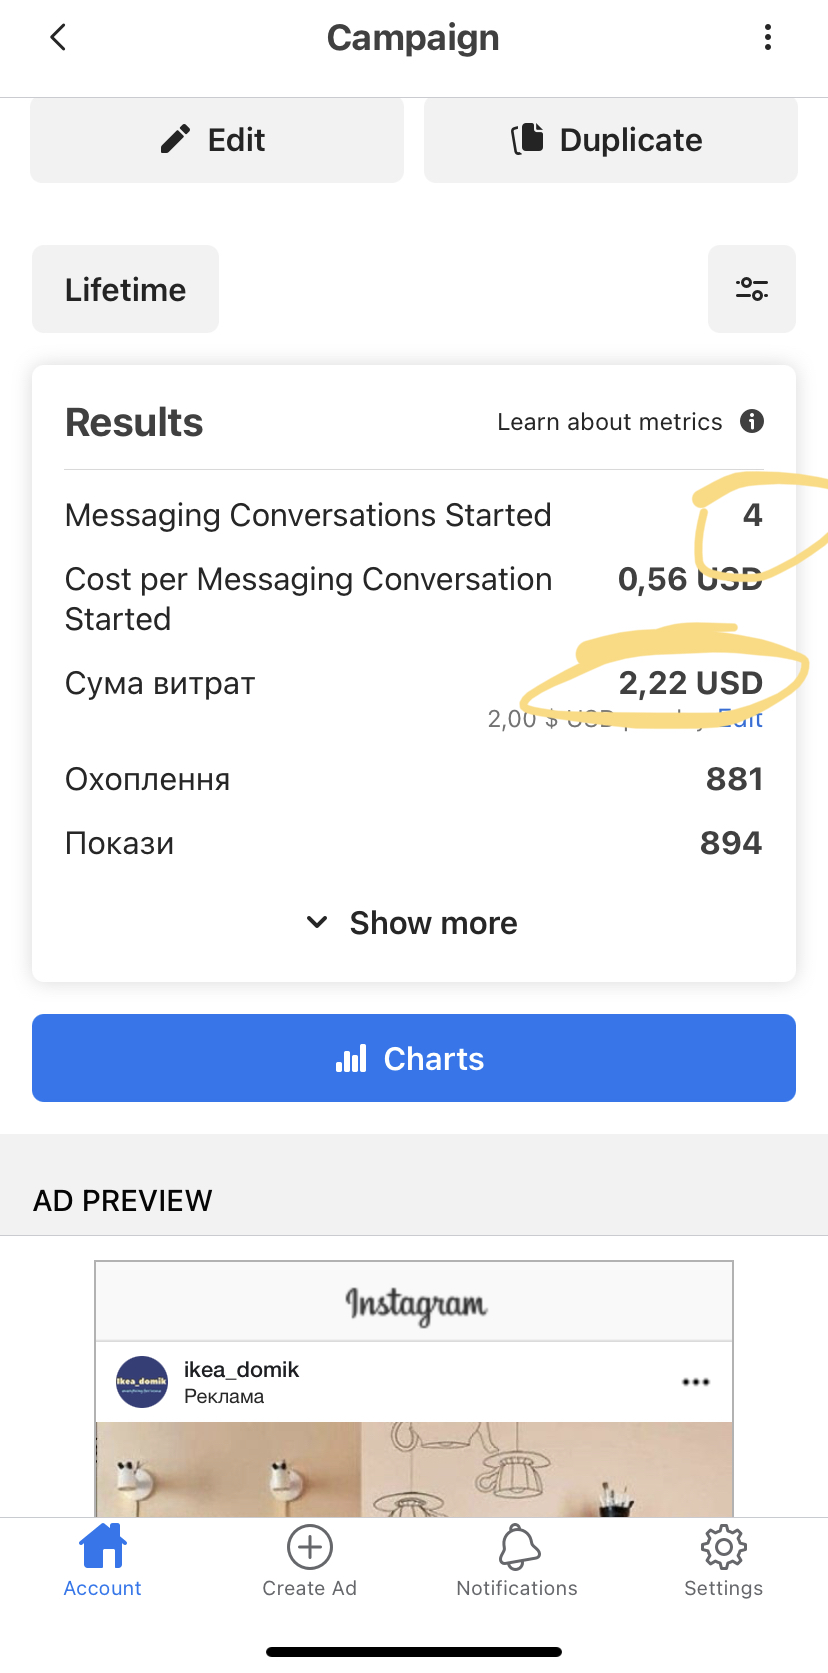
Task: Open the Settings gear tab
Action: point(724,1561)
